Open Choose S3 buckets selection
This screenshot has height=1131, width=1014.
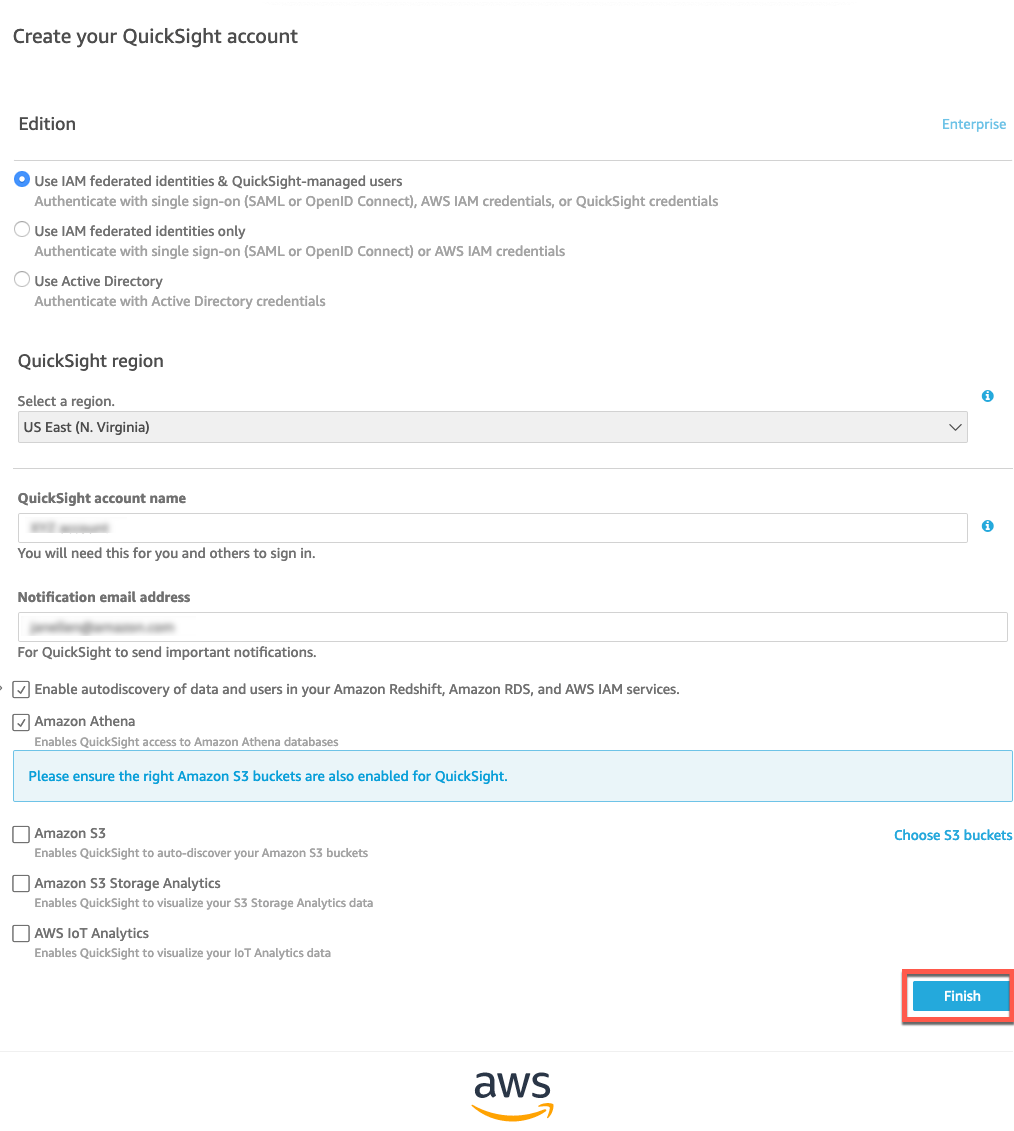(x=952, y=835)
